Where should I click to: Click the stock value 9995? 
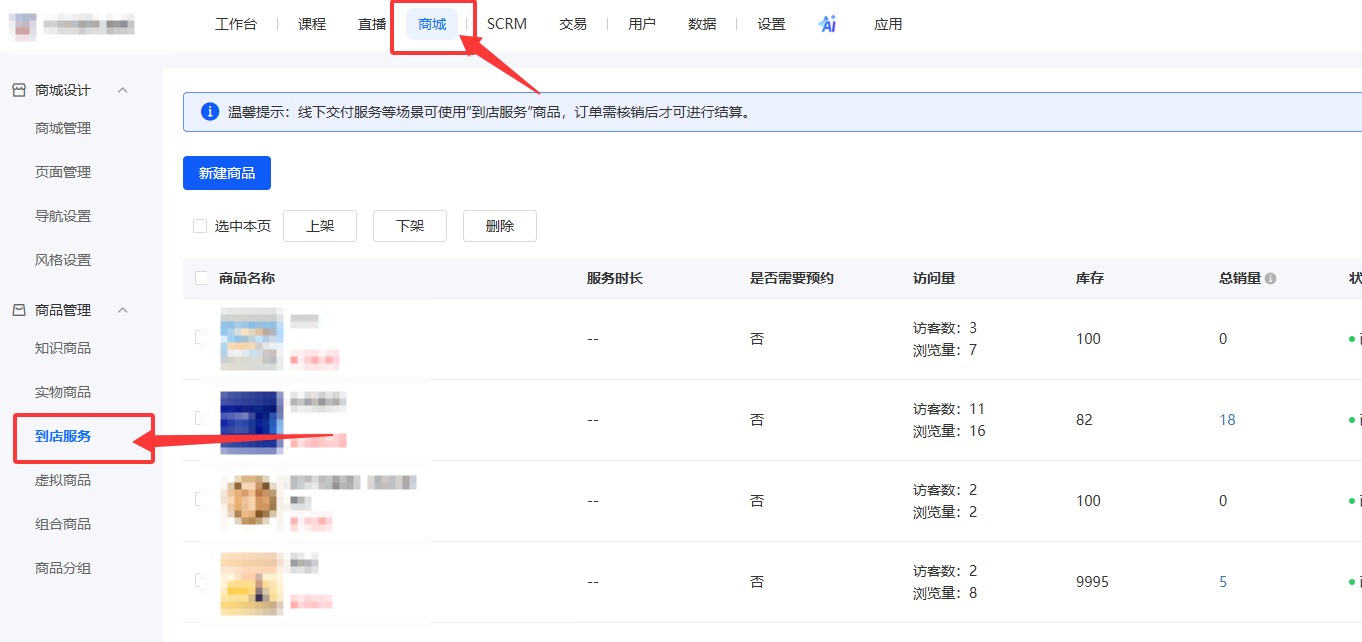tap(1092, 582)
